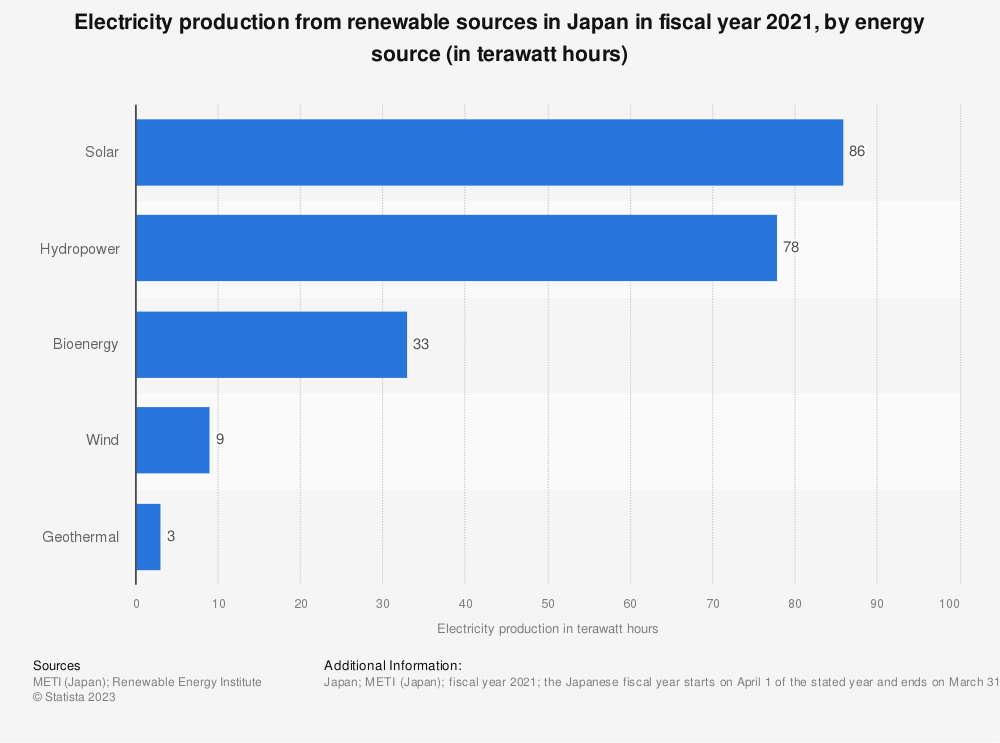The image size is (1000, 743).
Task: Click the Solar category label
Action: [101, 152]
